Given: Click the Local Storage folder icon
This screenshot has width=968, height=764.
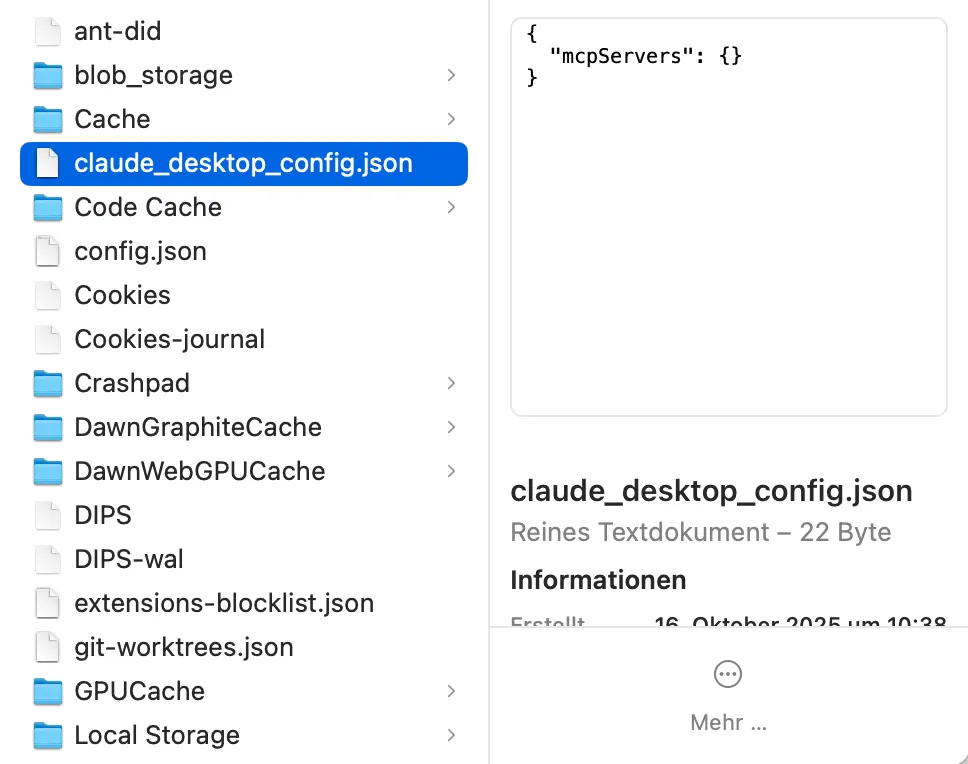Looking at the screenshot, I should point(47,735).
